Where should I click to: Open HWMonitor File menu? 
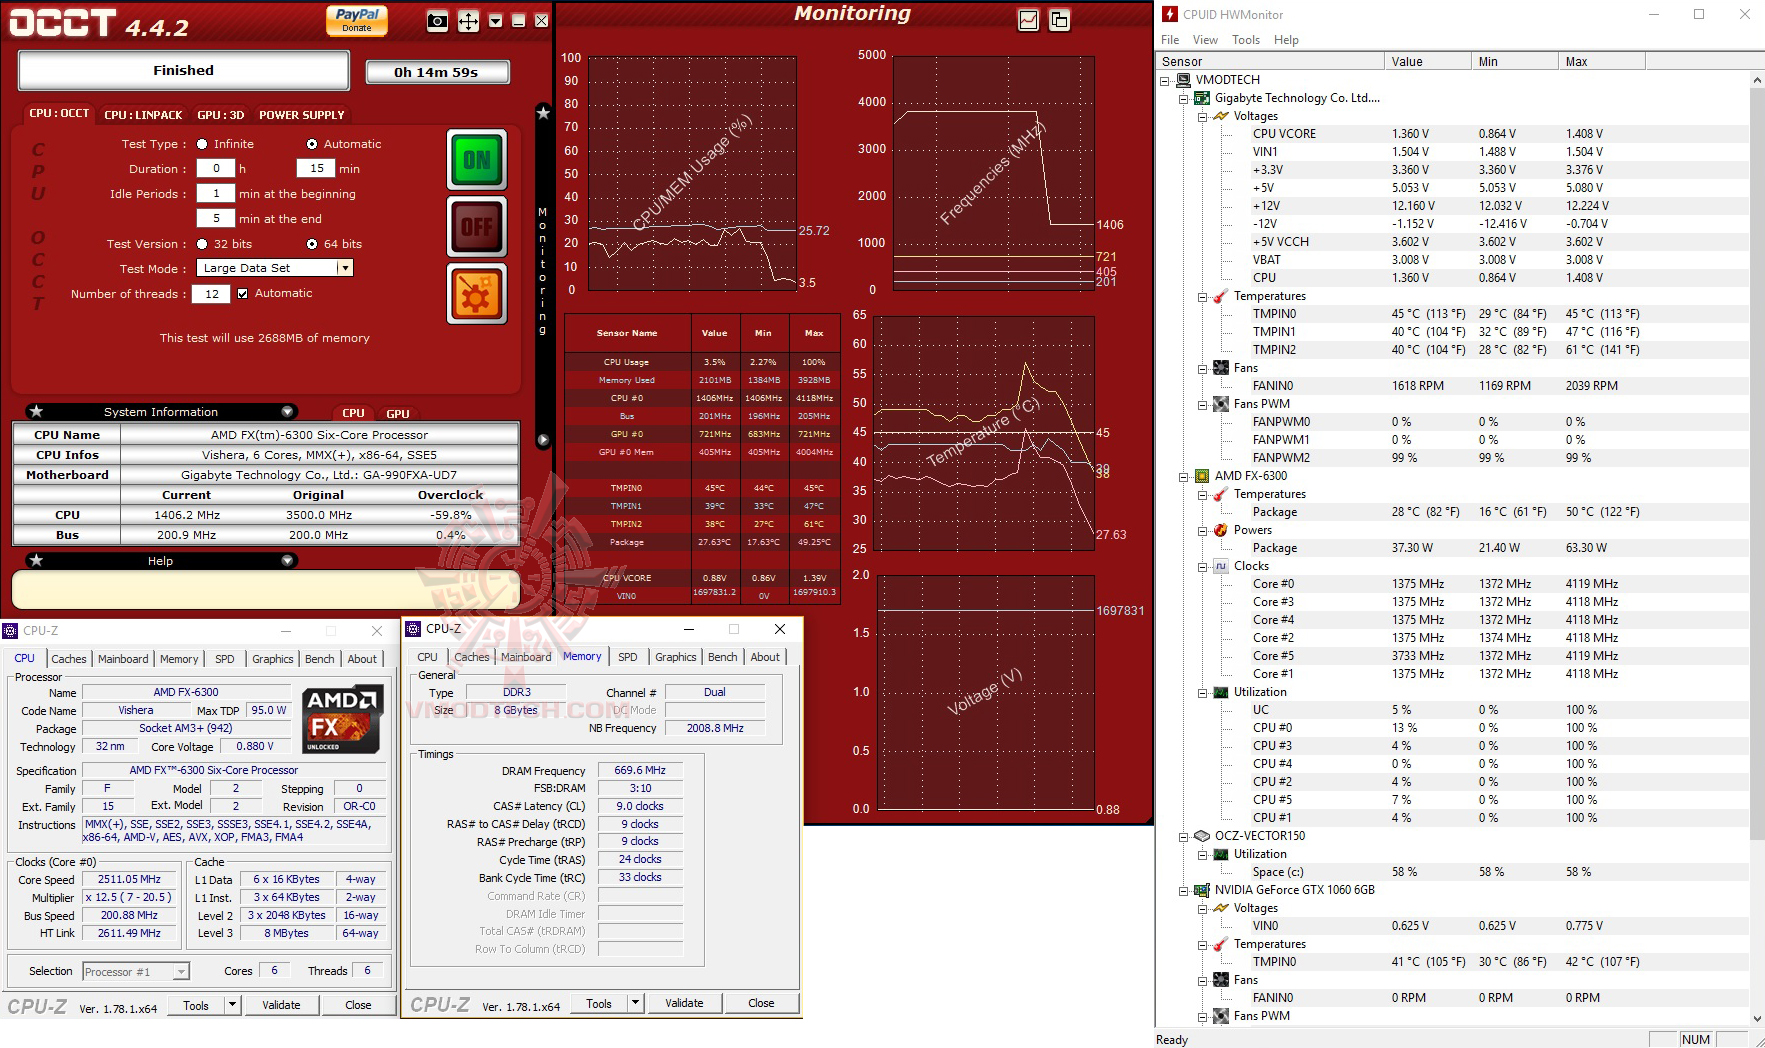coord(1170,40)
